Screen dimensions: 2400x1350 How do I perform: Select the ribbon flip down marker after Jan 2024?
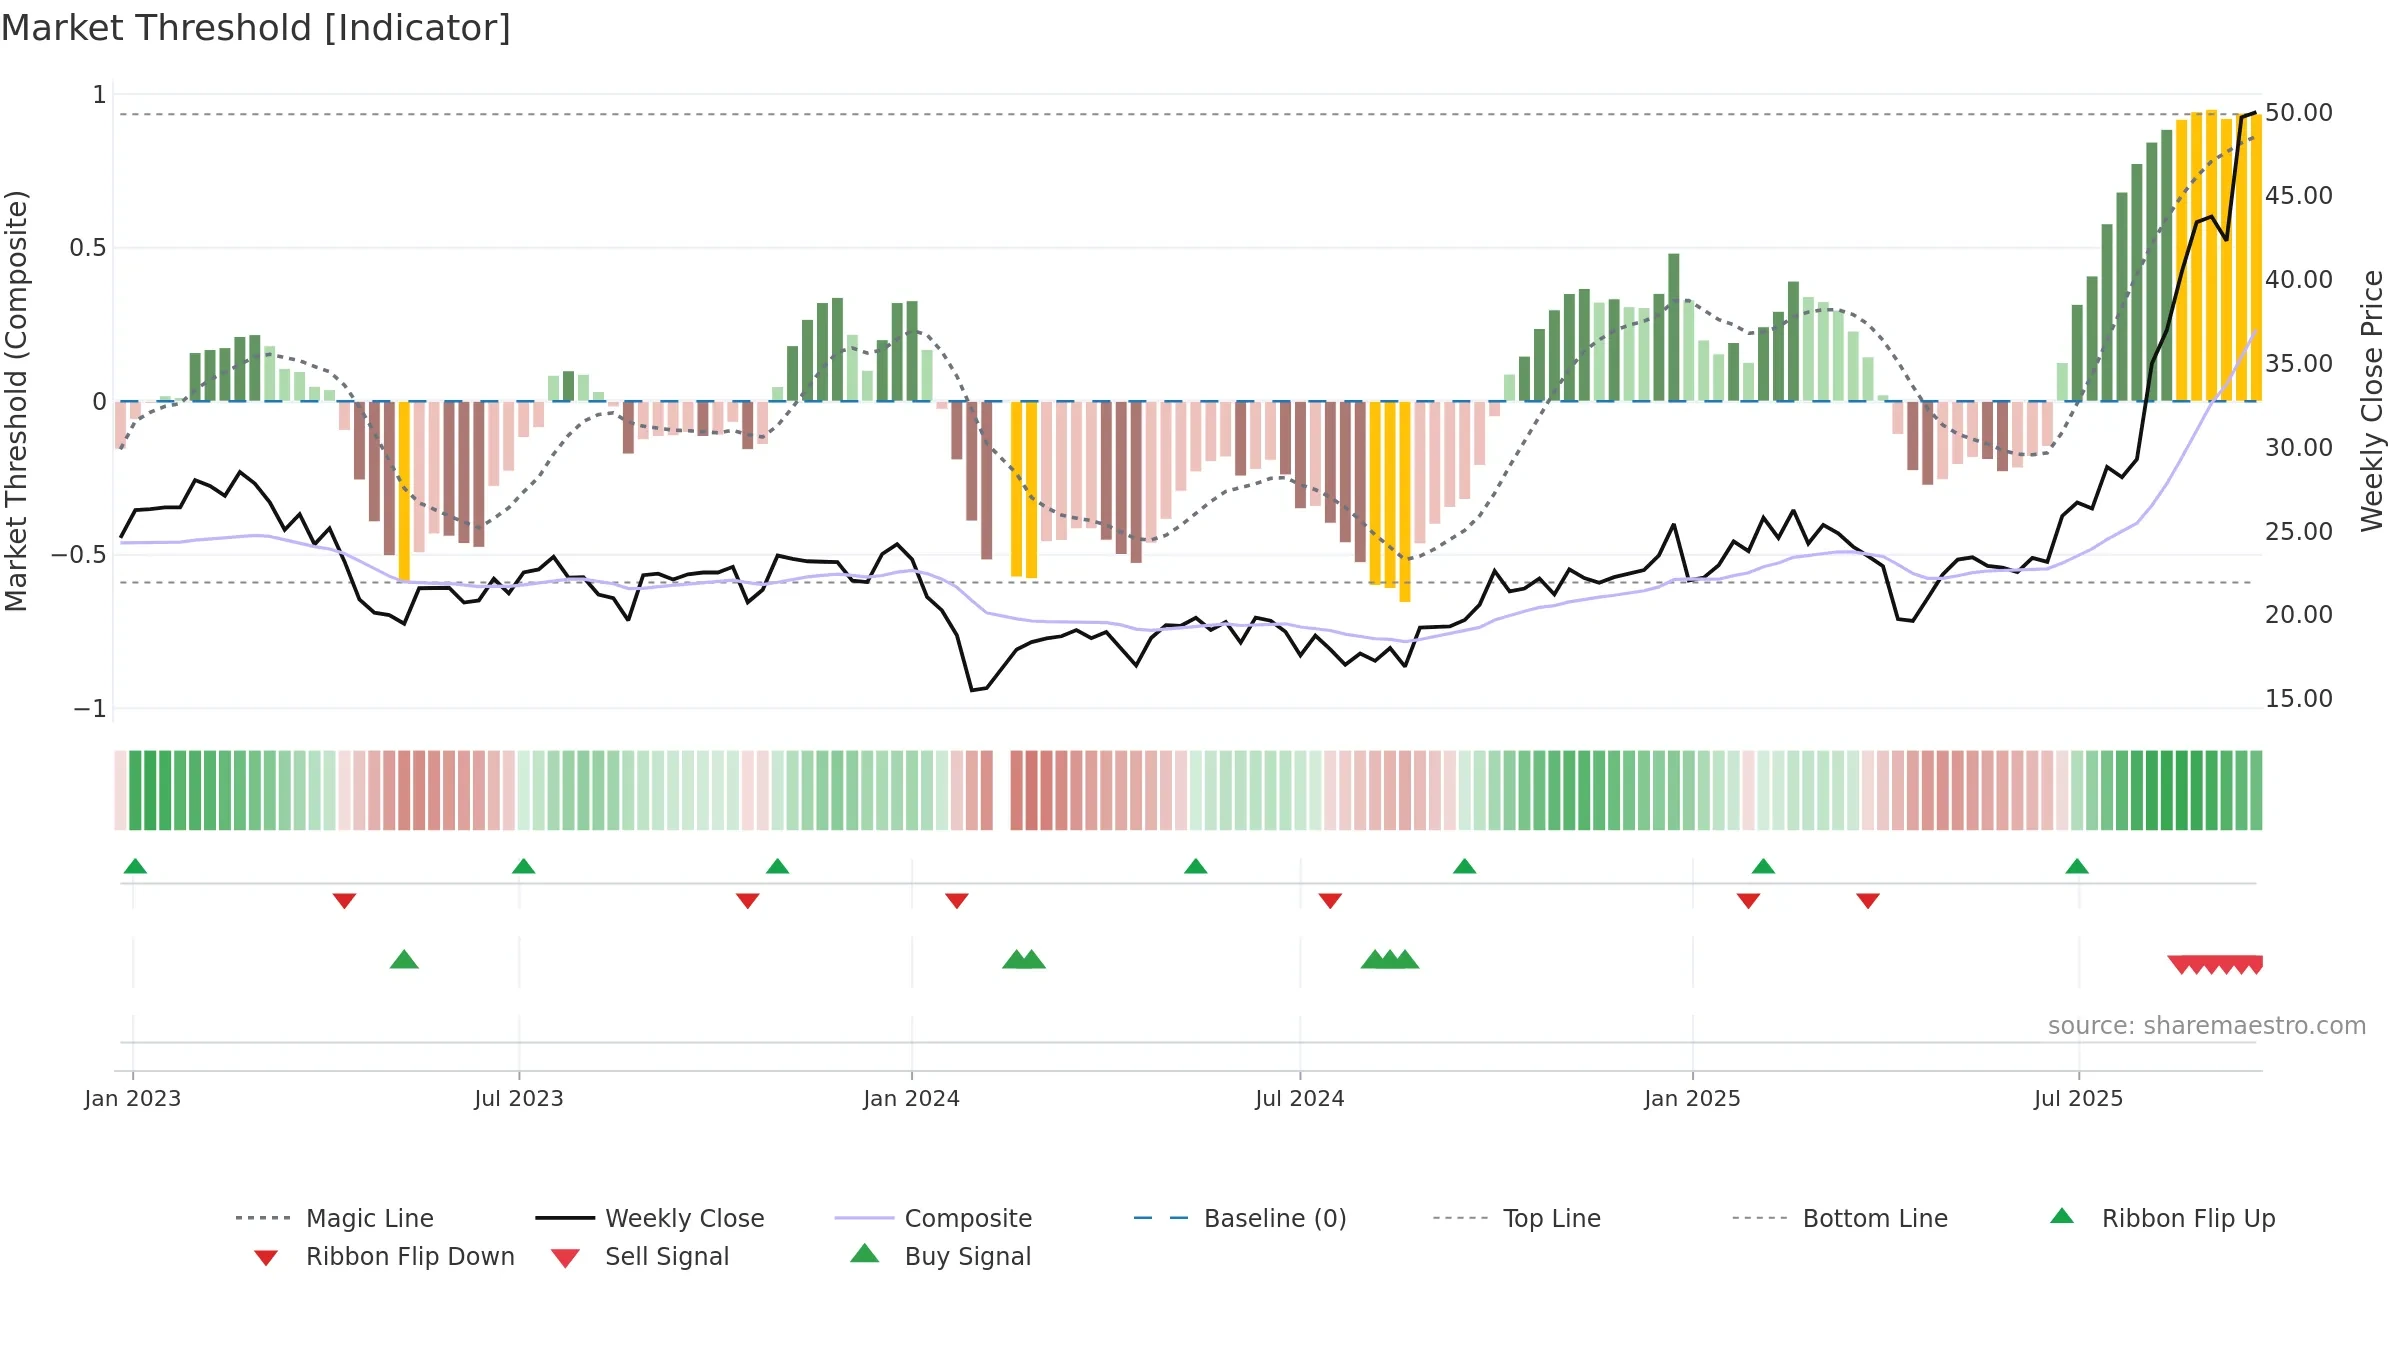(x=956, y=900)
